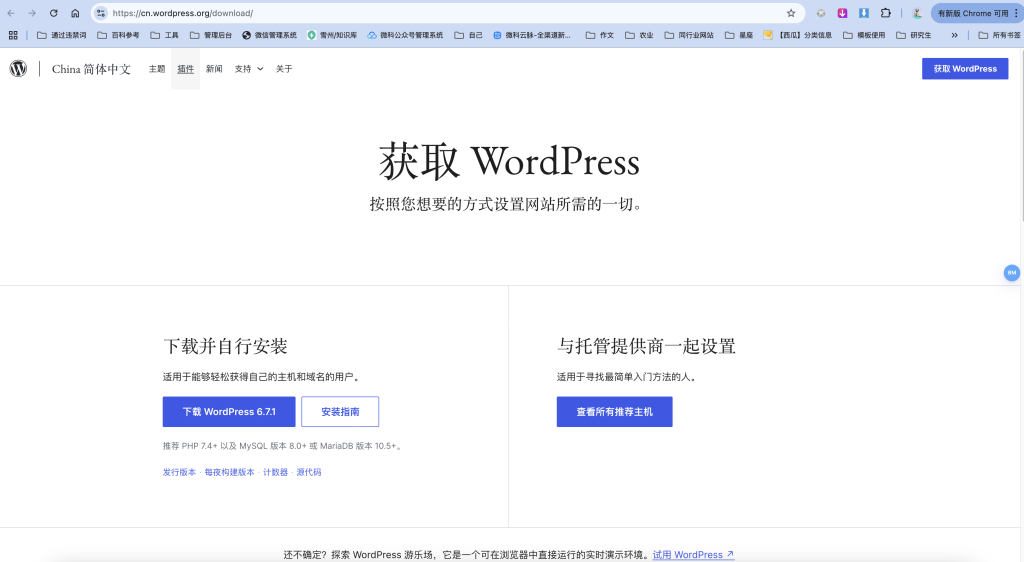Screen dimensions: 1024x562
Task: Open the 微科云脉 bookmark
Action: coord(532,35)
